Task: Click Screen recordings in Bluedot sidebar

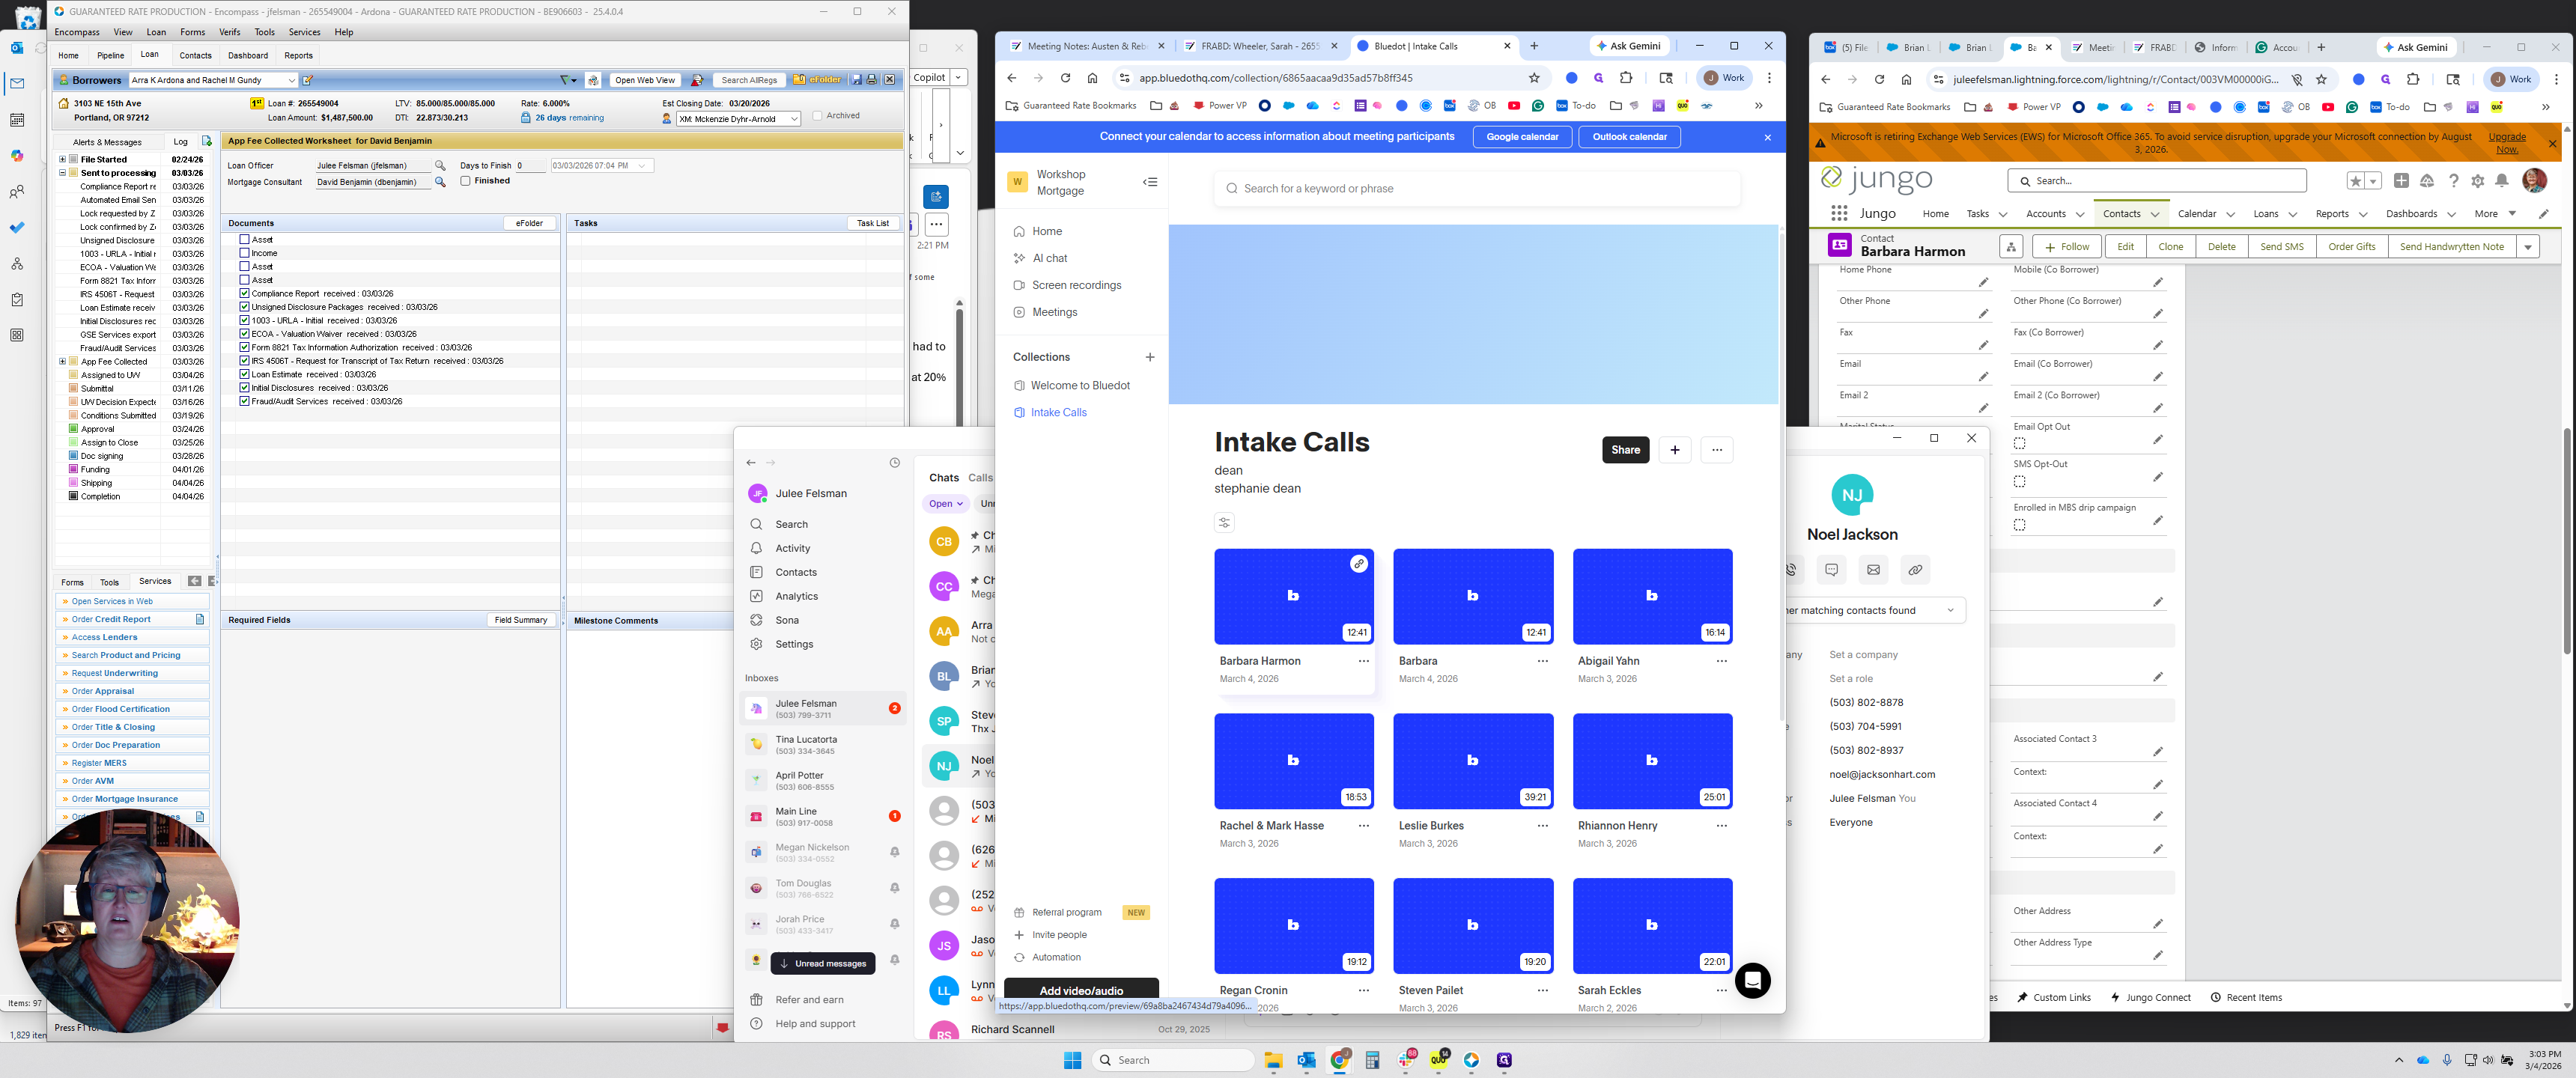Action: [1075, 285]
